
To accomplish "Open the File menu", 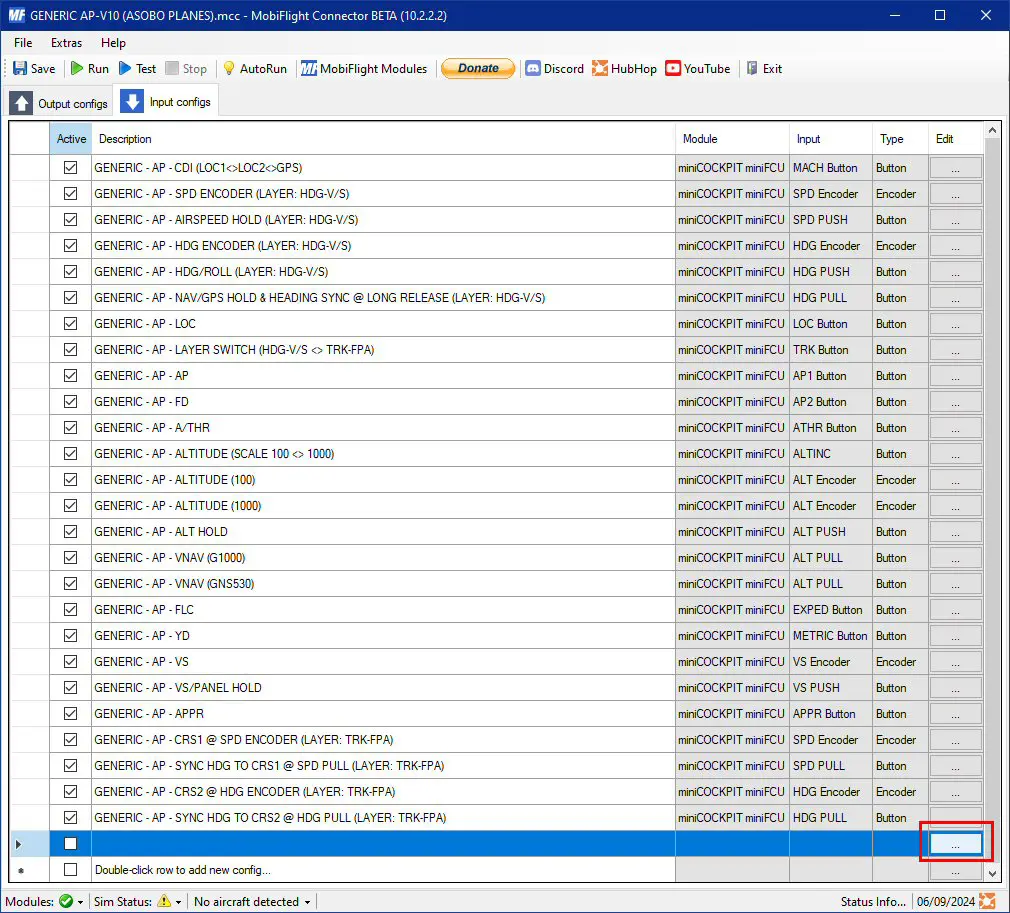I will [x=23, y=43].
